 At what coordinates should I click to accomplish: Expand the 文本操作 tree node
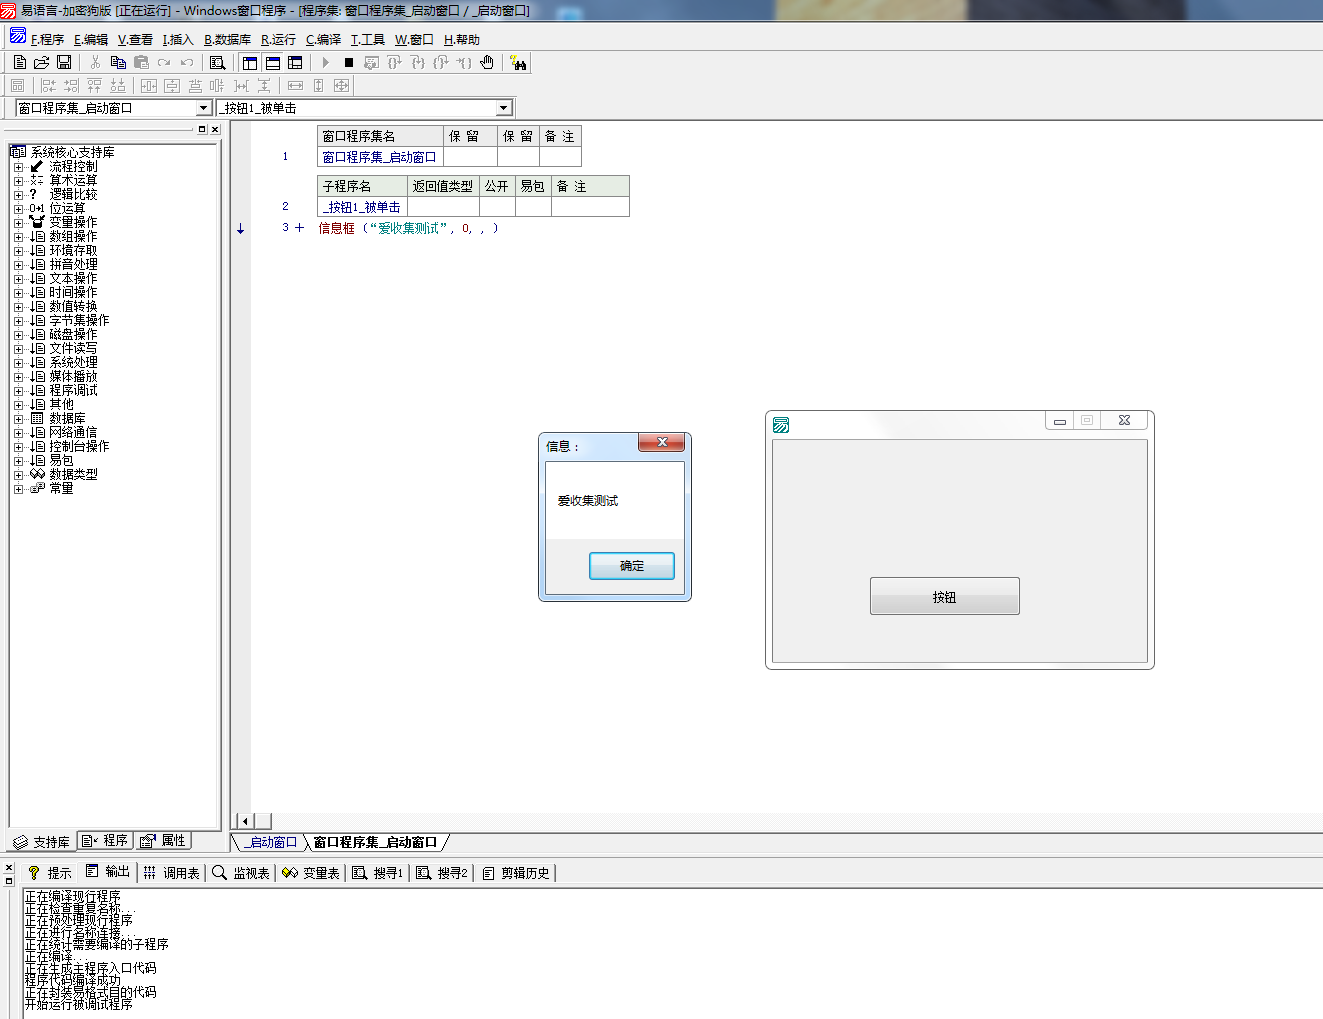(x=18, y=279)
